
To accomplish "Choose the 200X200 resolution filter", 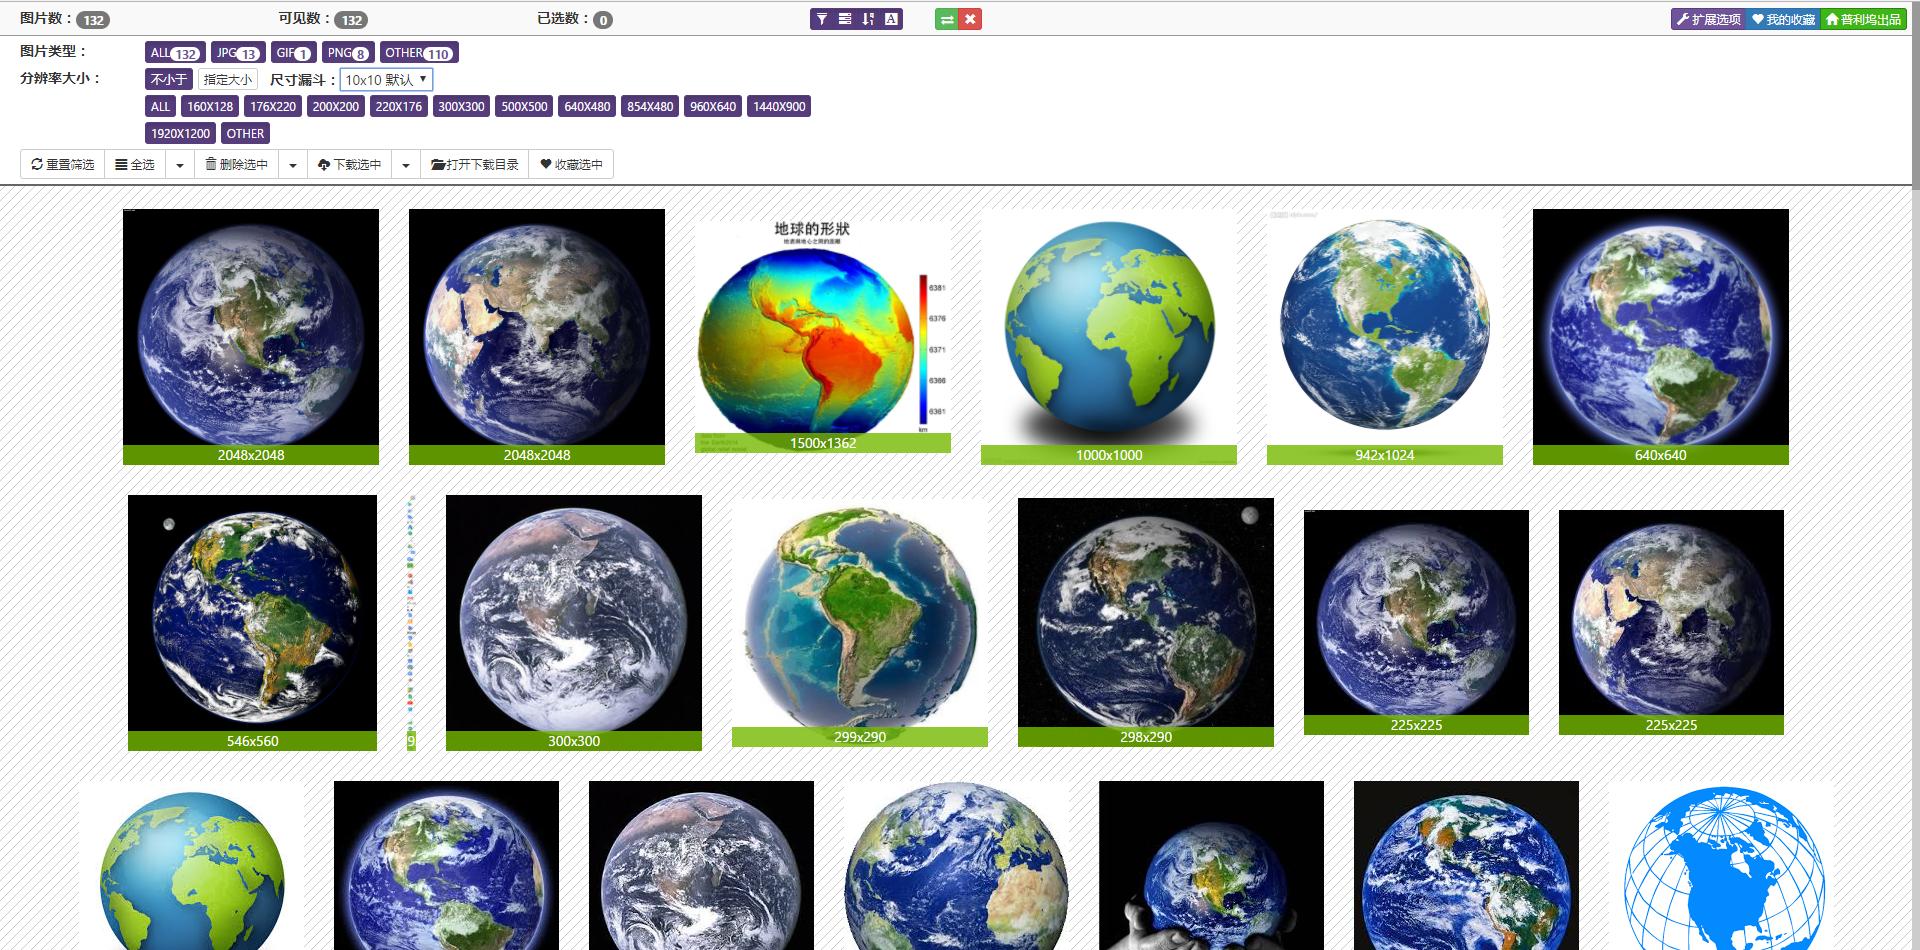I will pyautogui.click(x=336, y=106).
